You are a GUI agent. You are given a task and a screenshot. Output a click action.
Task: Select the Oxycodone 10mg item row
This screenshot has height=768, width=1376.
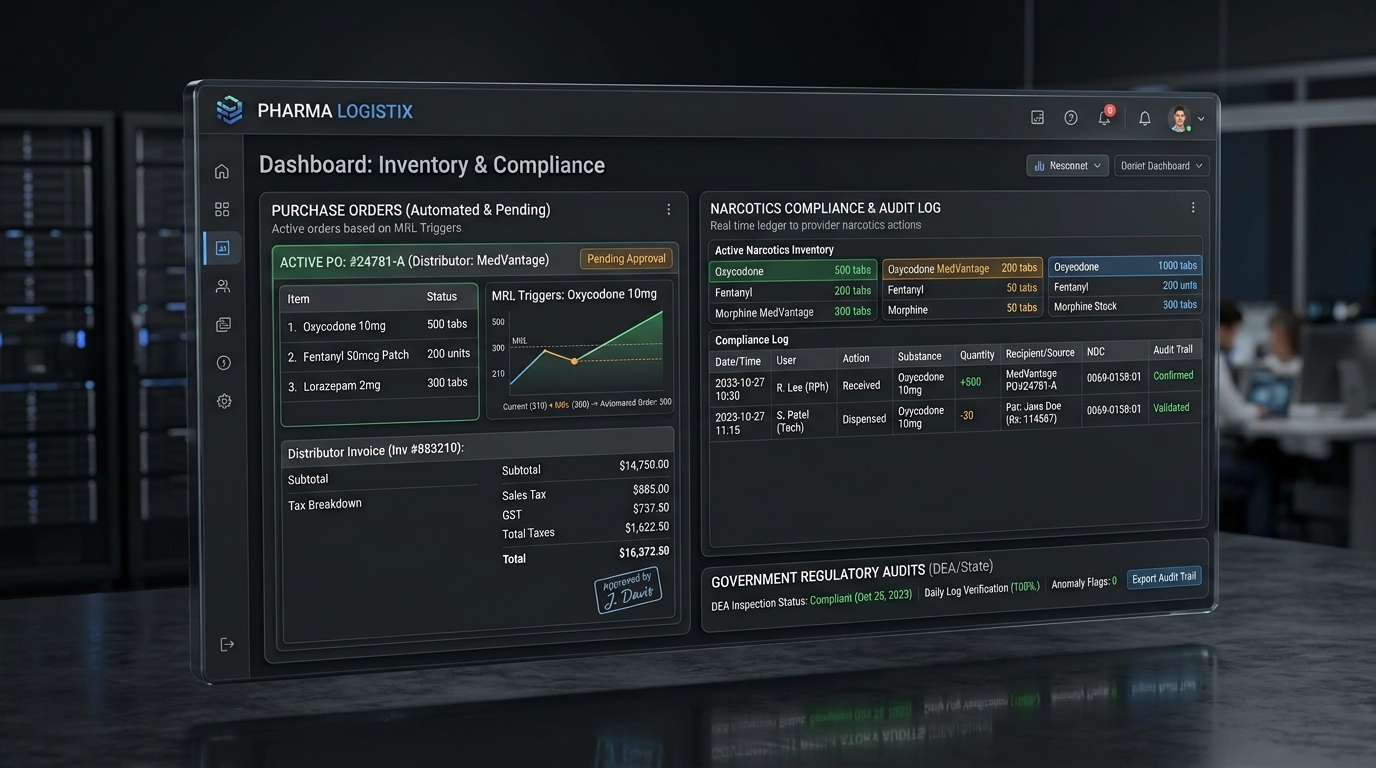coord(379,325)
